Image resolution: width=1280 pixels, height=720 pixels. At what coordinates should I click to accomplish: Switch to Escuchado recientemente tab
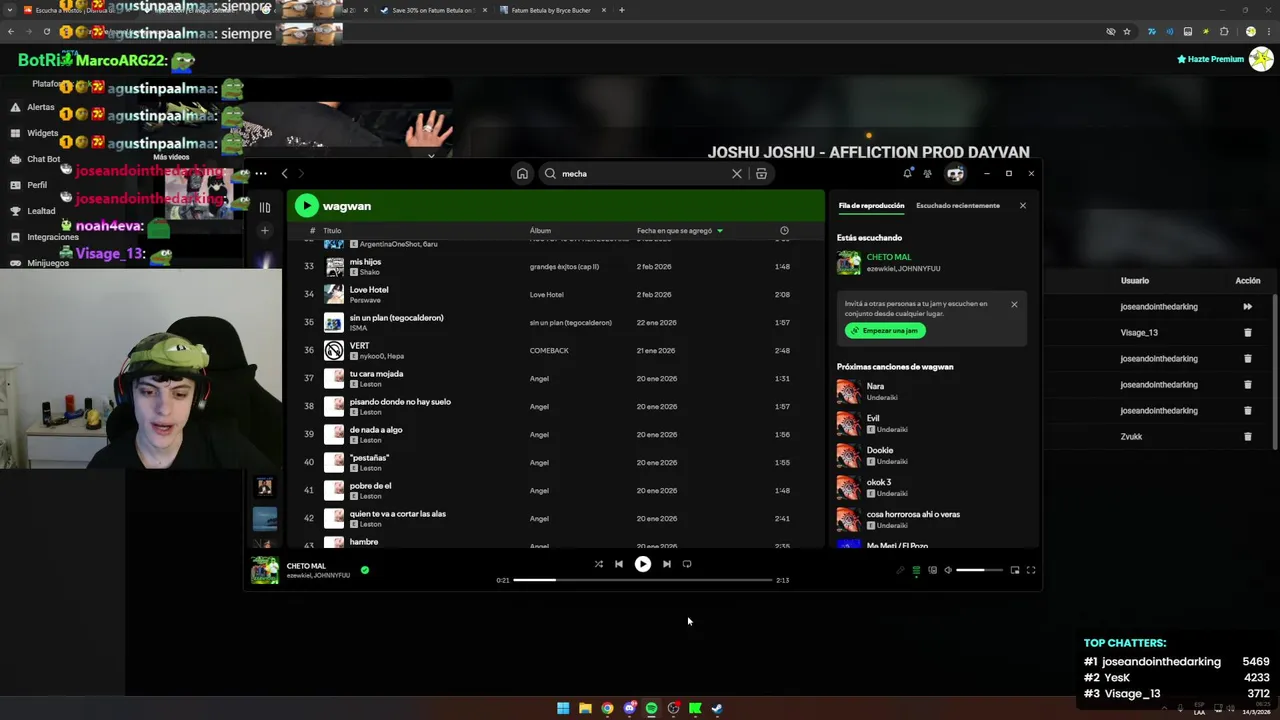958,206
